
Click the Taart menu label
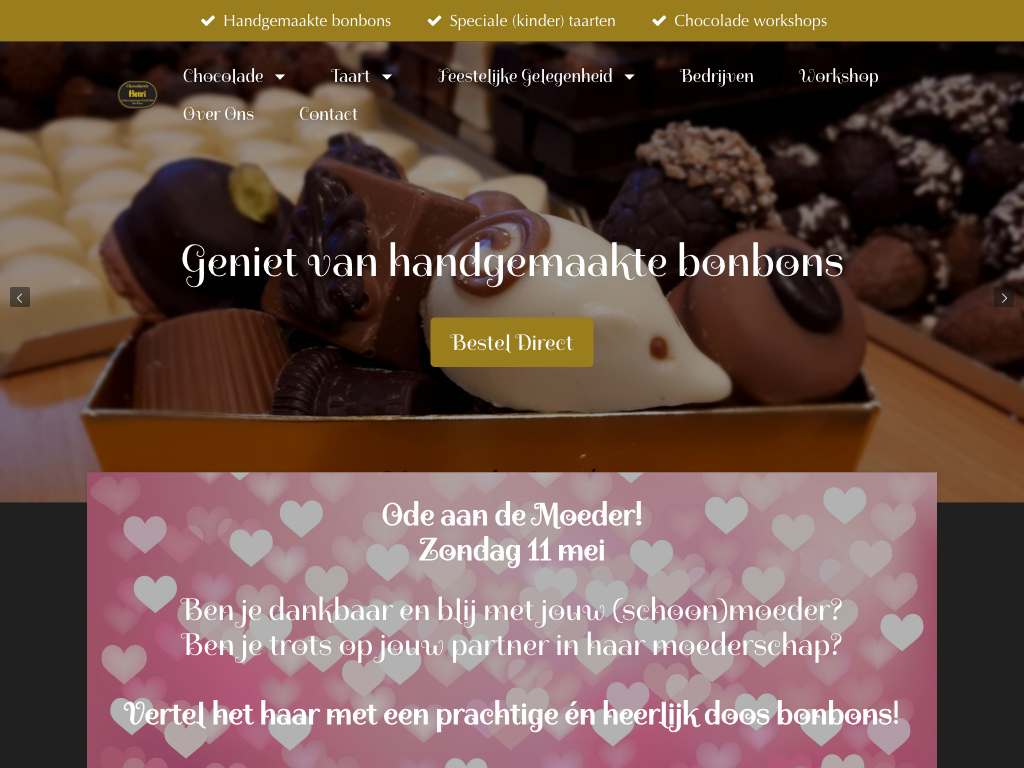pyautogui.click(x=350, y=76)
